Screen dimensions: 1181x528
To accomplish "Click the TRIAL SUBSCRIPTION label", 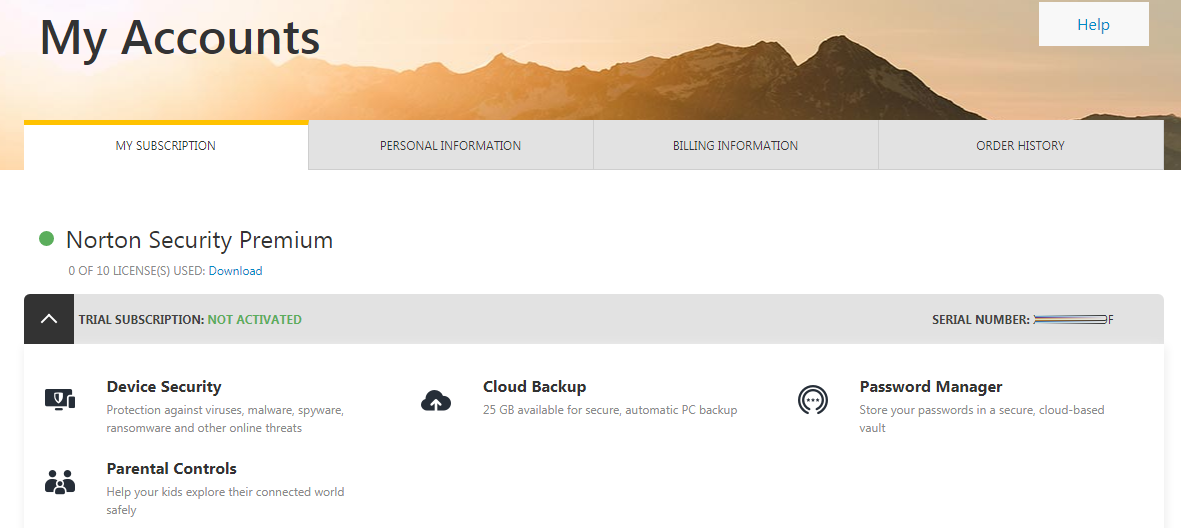I will (x=142, y=319).
